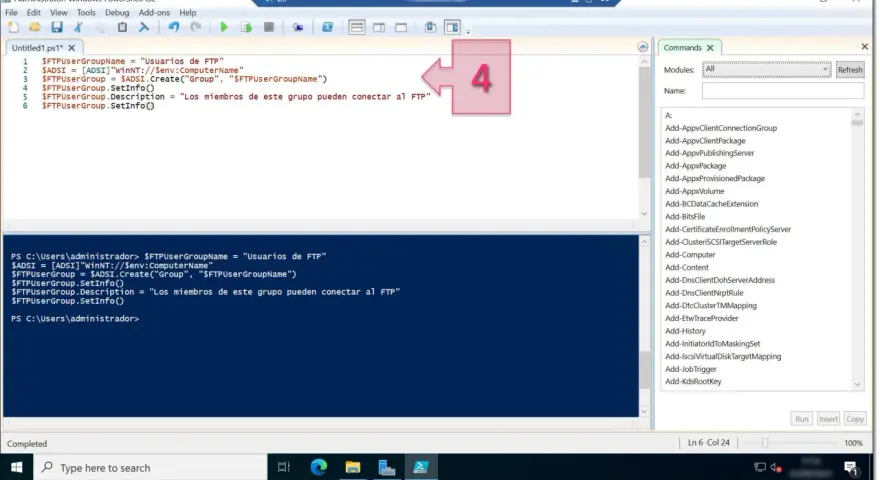Redo the last undone edit
Viewport: 880px width, 480px height.
click(195, 27)
